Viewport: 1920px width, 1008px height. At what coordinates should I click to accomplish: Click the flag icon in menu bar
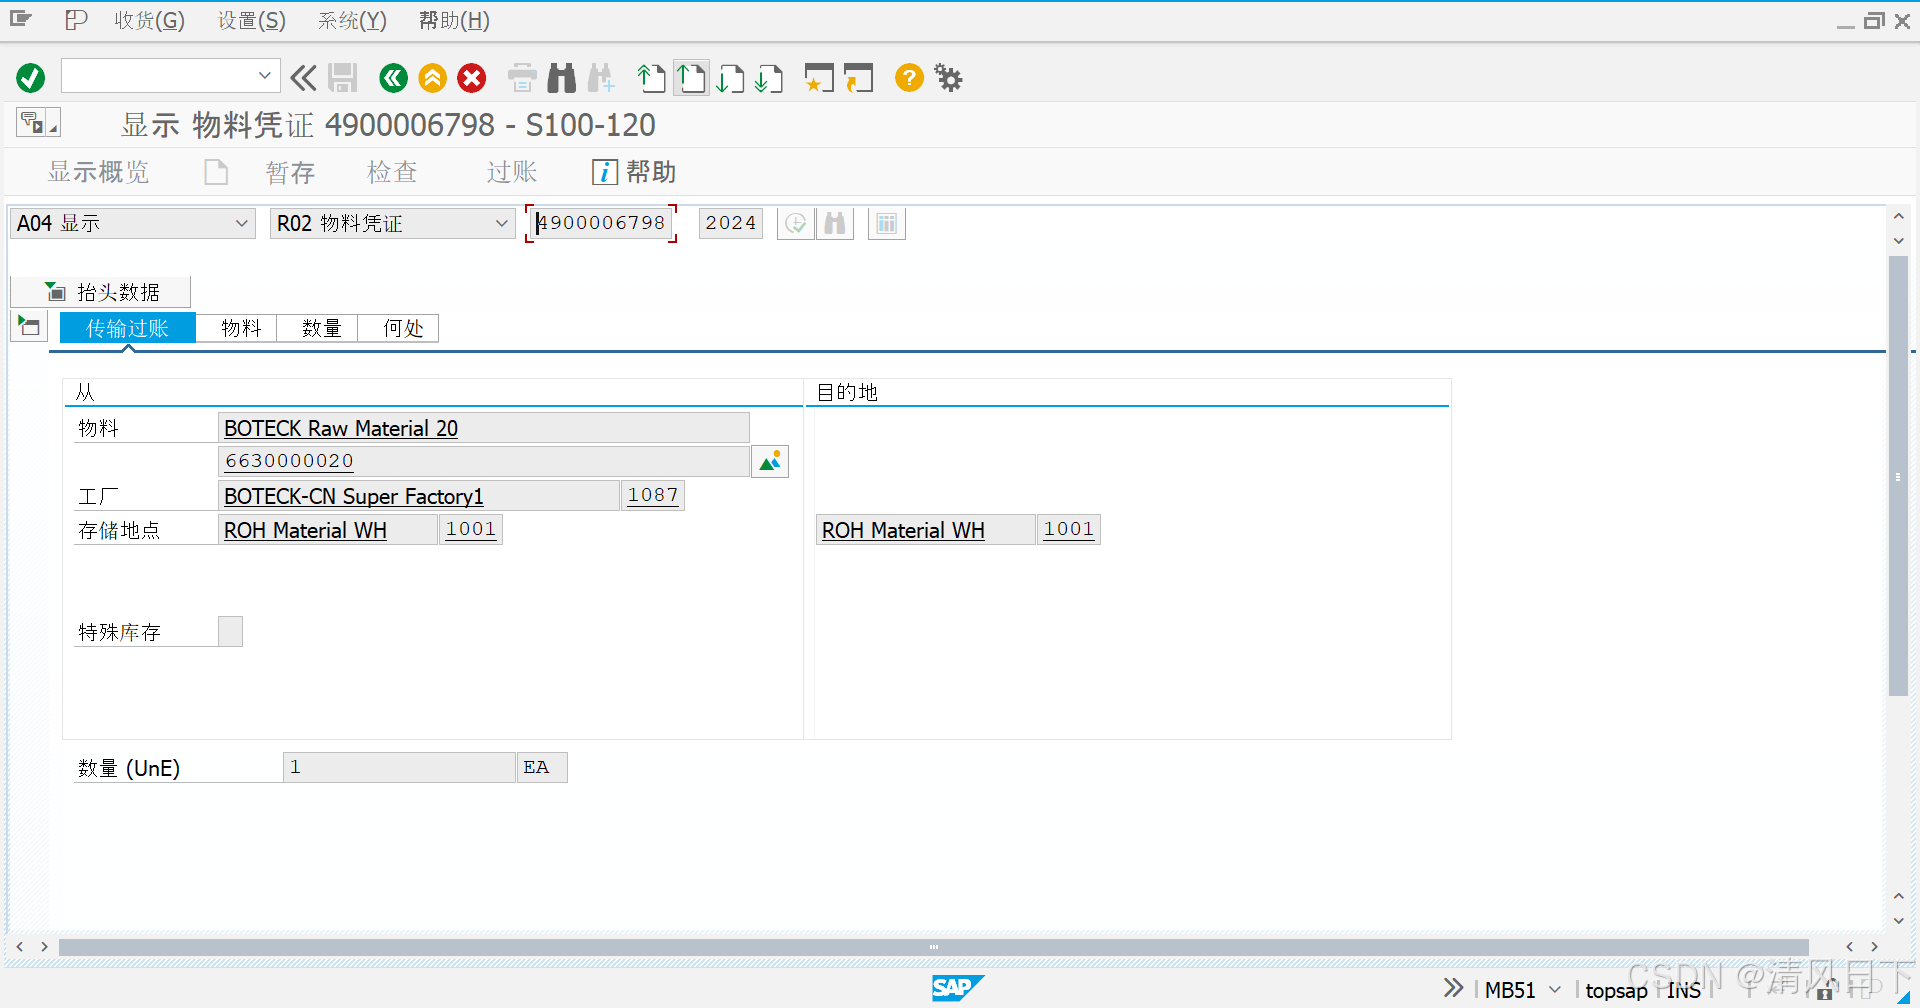76,20
